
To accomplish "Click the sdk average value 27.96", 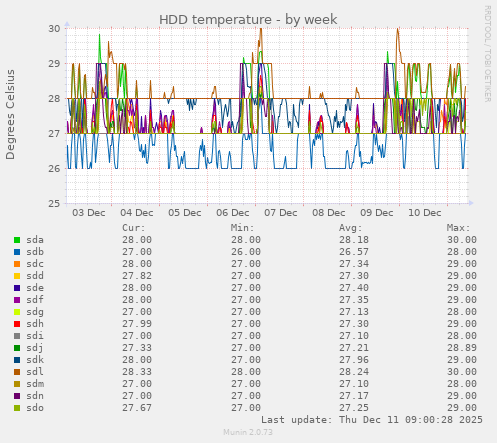I will (x=354, y=360).
